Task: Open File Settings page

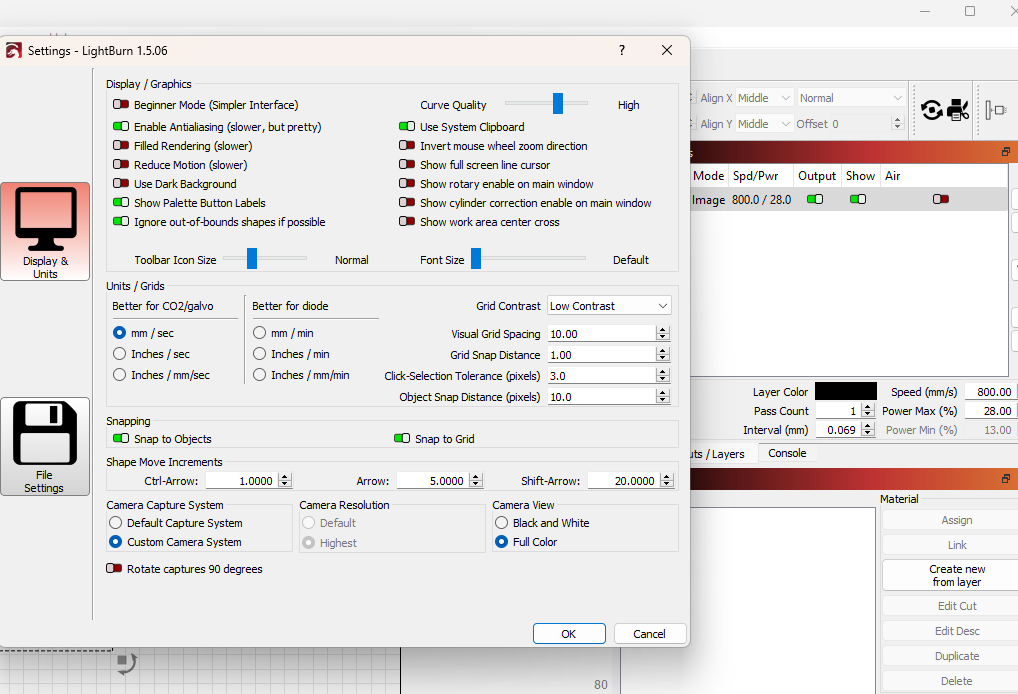Action: (45, 447)
